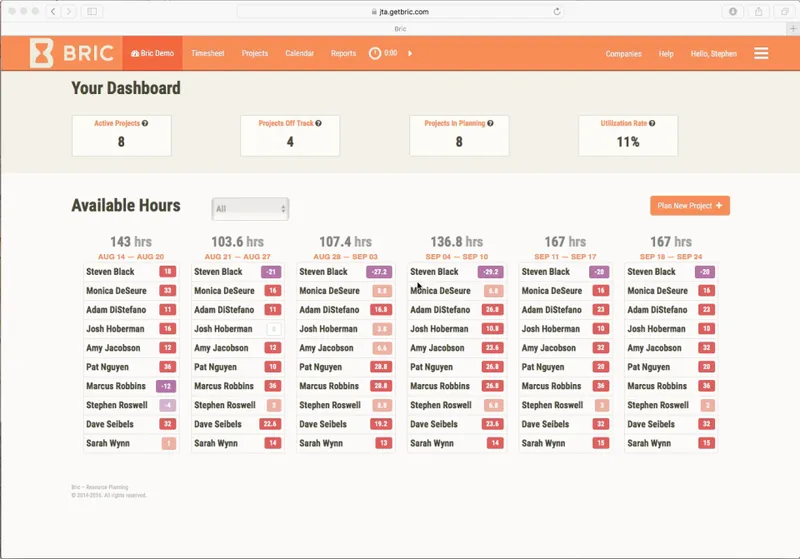Click Projects Off Track help icon

tap(318, 123)
